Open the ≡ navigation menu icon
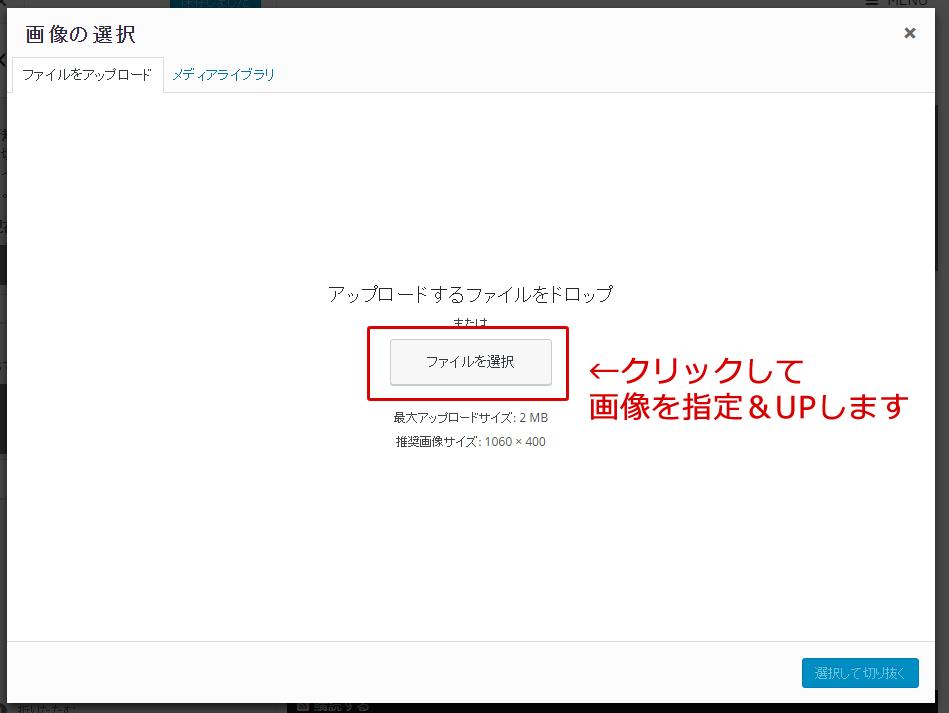Viewport: 949px width, 713px height. tap(873, 3)
